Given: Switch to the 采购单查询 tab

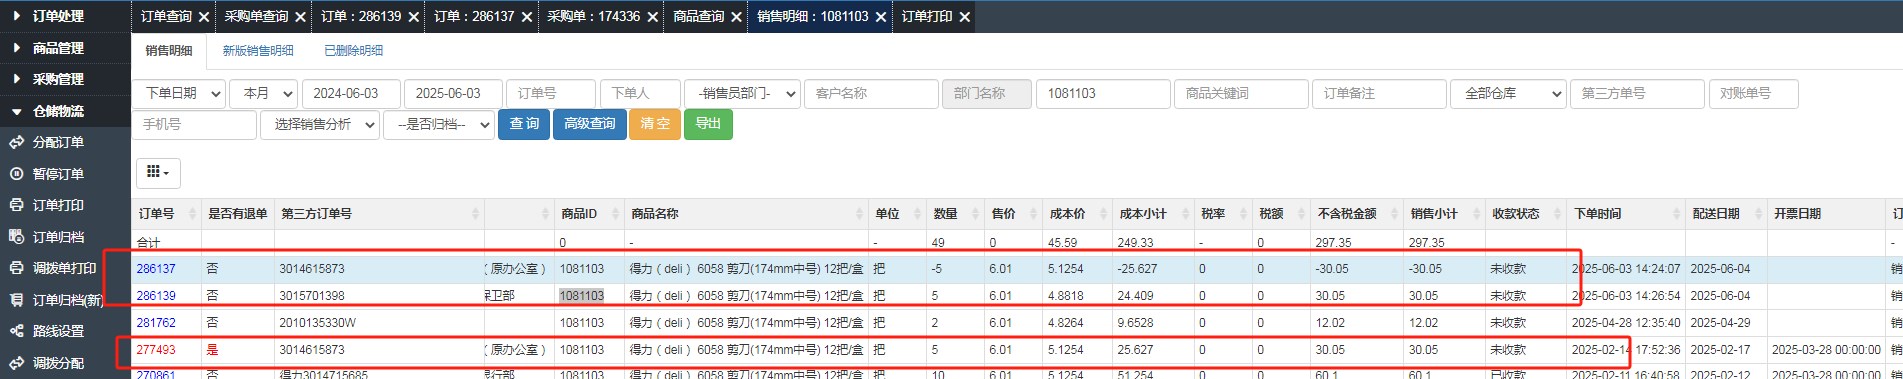Looking at the screenshot, I should (256, 16).
